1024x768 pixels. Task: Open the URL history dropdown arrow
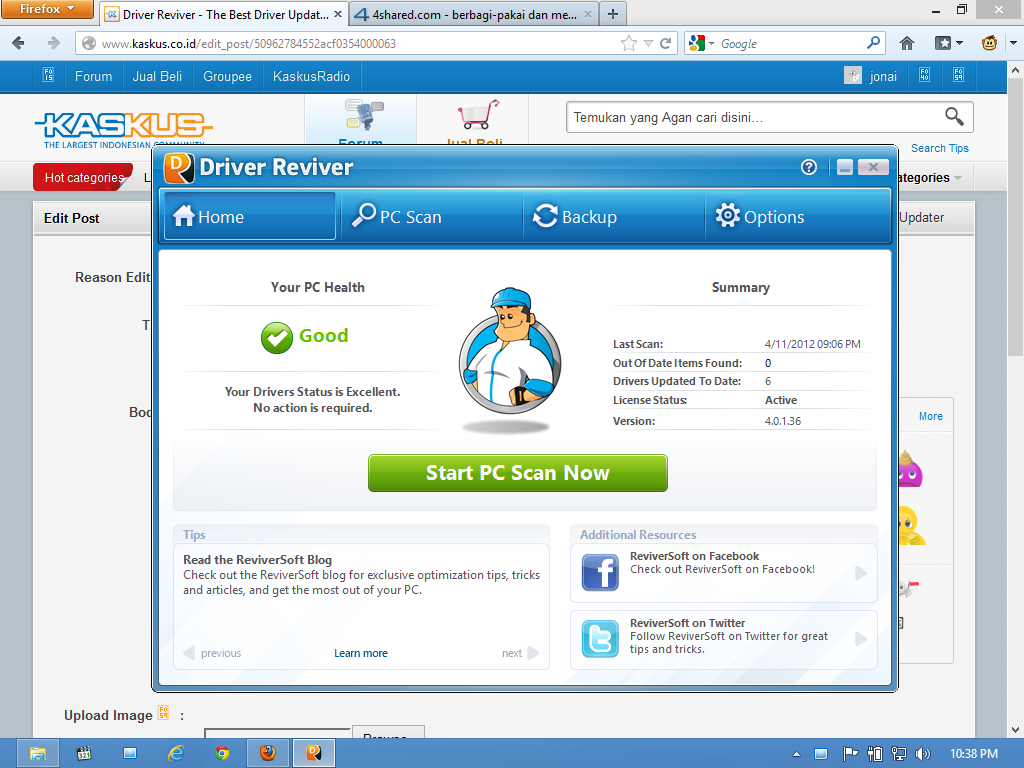pos(648,44)
